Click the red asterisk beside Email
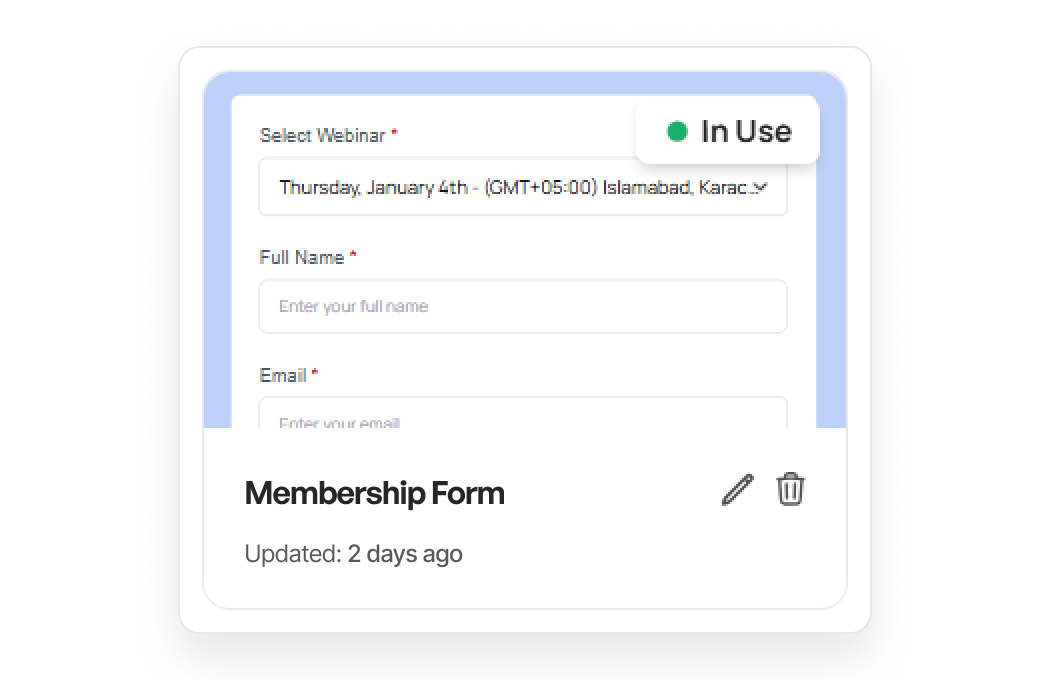The image size is (1048, 680). point(315,372)
